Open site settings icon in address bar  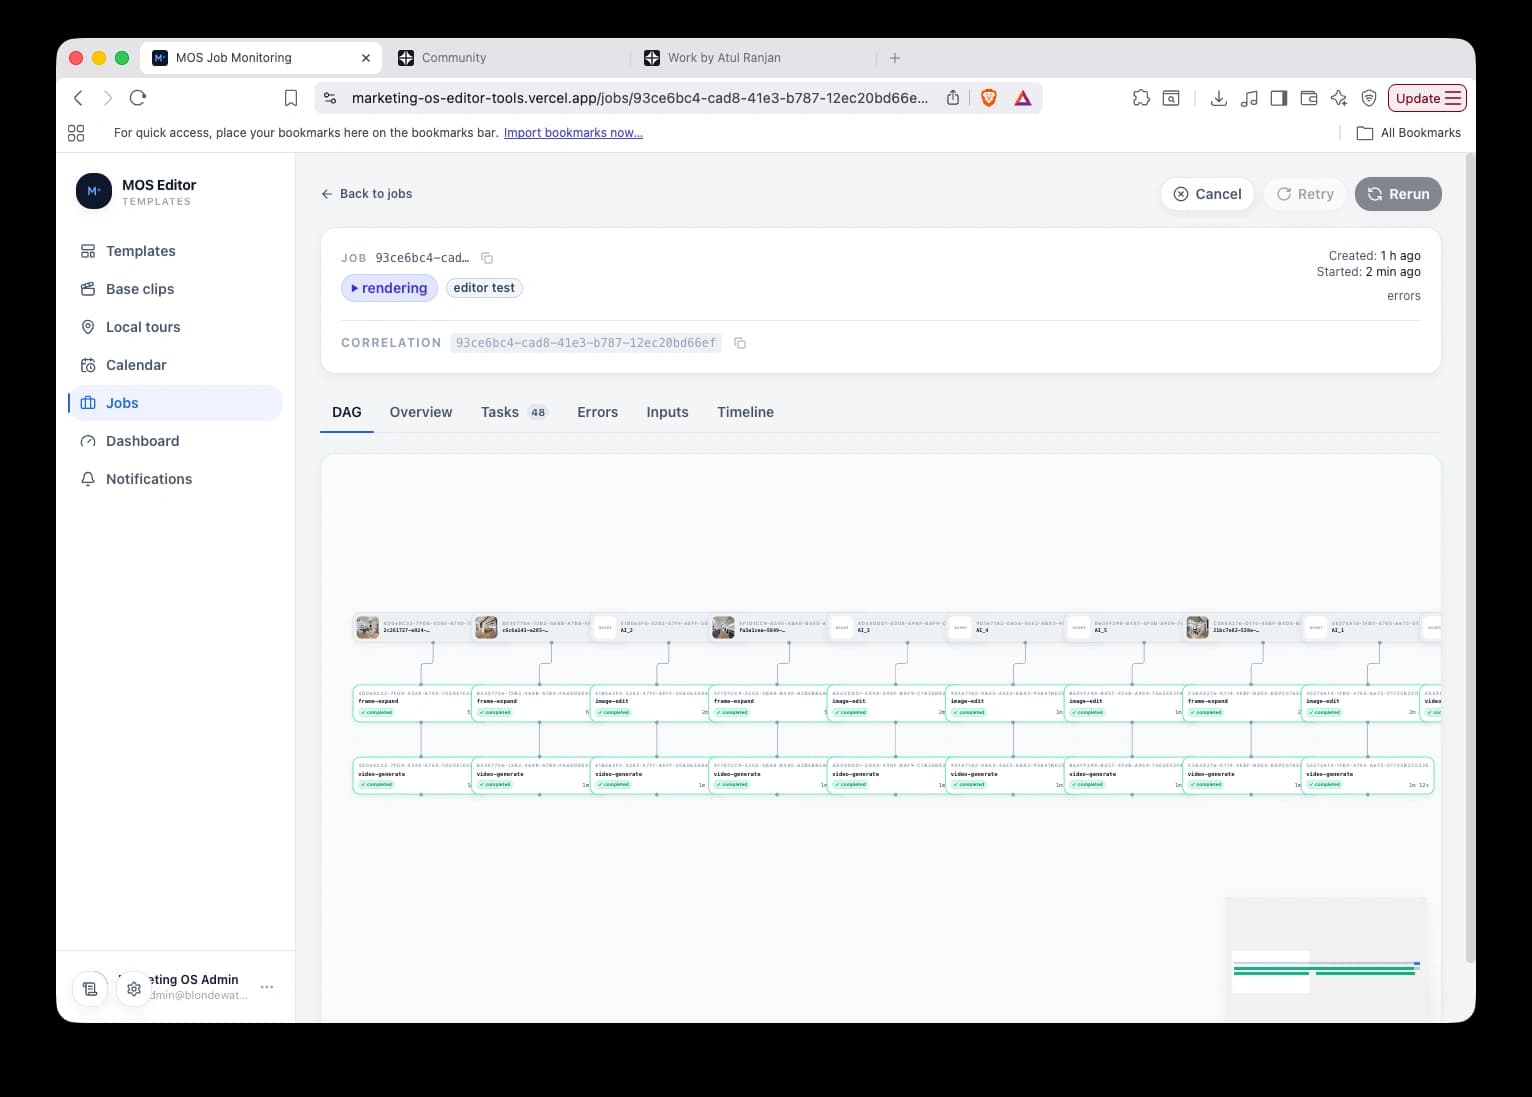[x=330, y=98]
